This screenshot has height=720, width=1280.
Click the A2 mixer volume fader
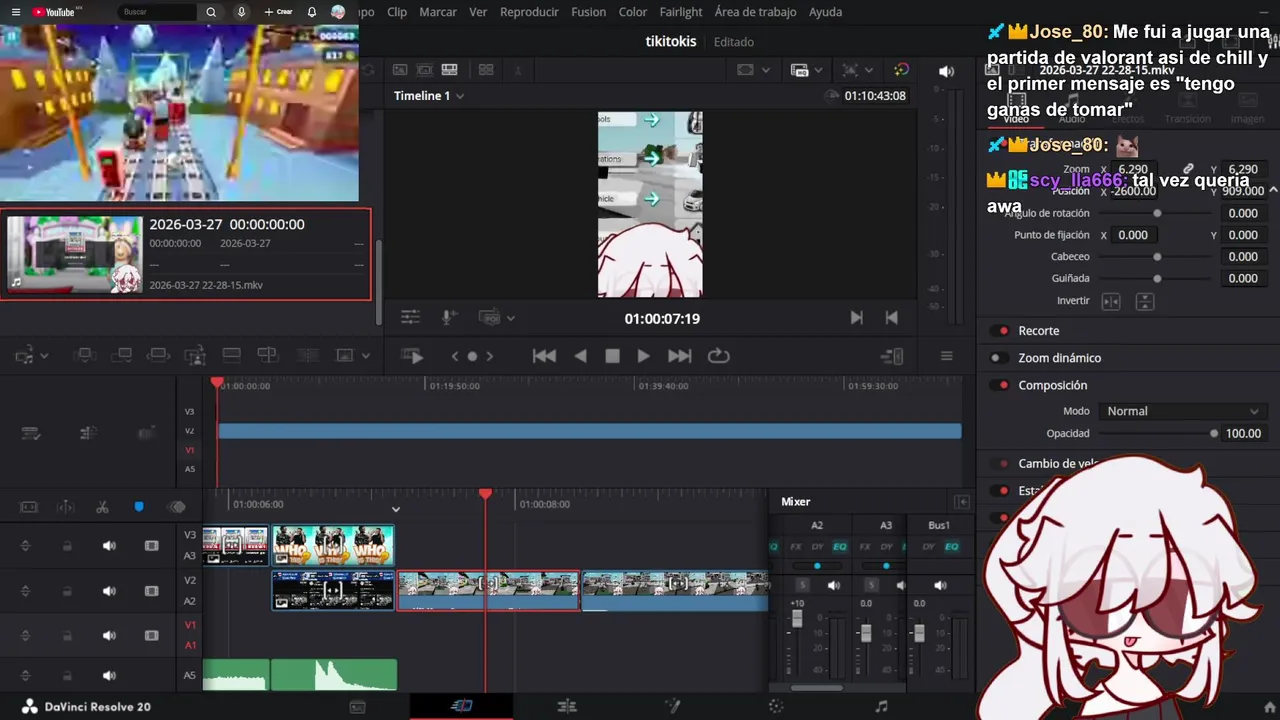(797, 619)
